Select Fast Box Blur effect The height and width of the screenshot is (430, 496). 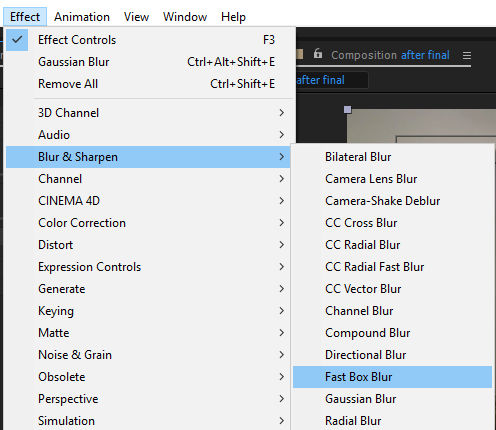coord(392,377)
